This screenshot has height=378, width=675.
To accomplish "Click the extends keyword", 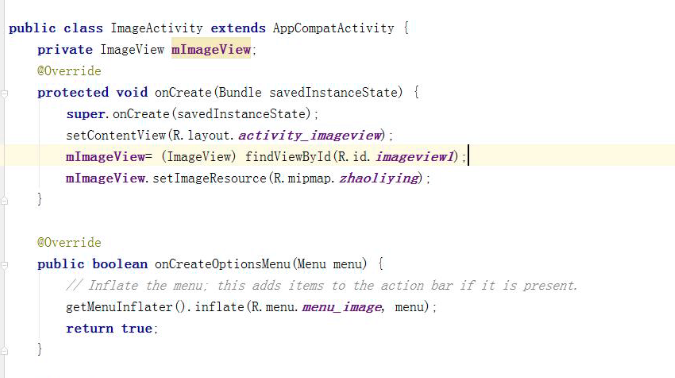I will pyautogui.click(x=238, y=28).
